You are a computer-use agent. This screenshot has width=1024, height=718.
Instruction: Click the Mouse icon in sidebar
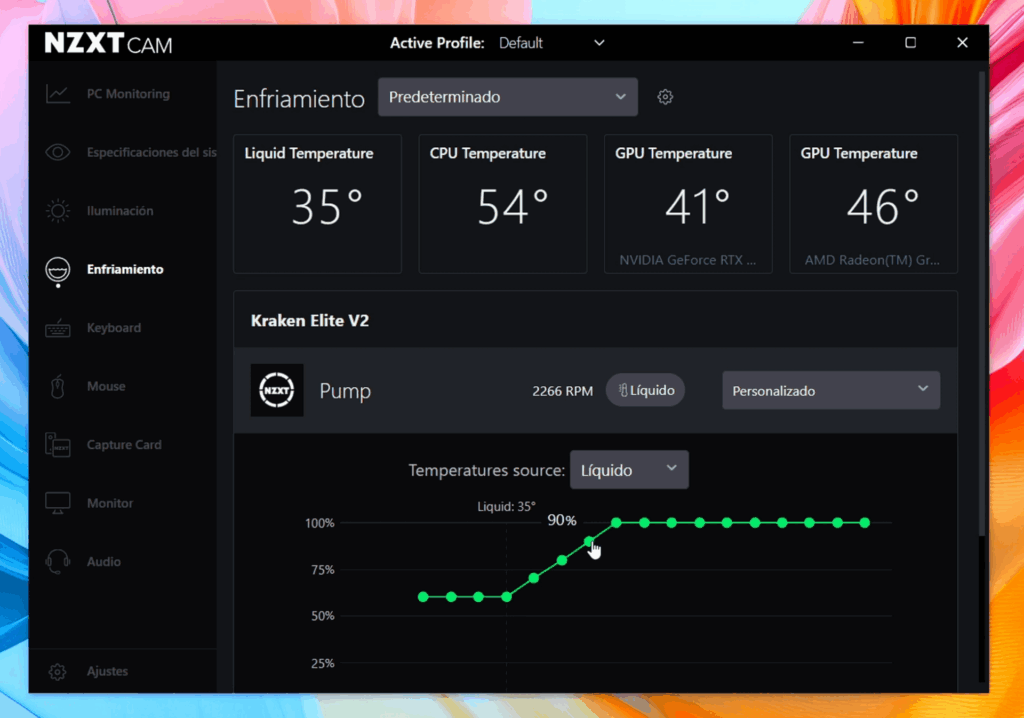pos(57,386)
